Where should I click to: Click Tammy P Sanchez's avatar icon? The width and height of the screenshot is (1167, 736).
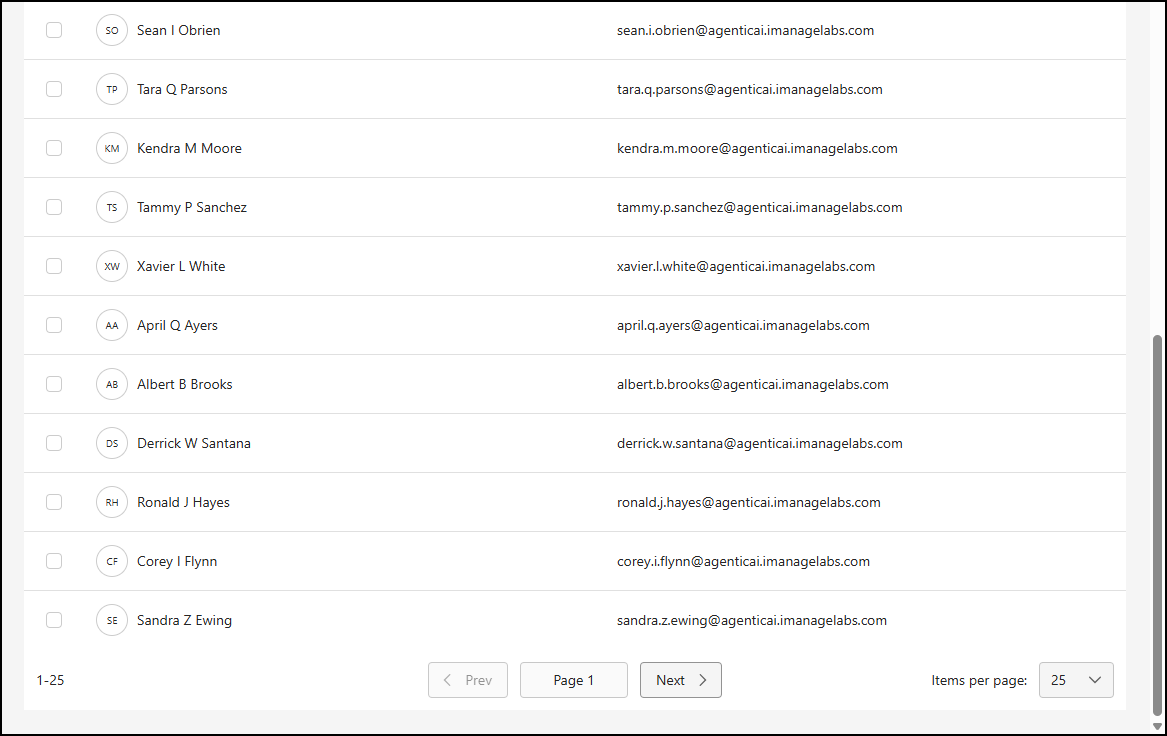112,207
